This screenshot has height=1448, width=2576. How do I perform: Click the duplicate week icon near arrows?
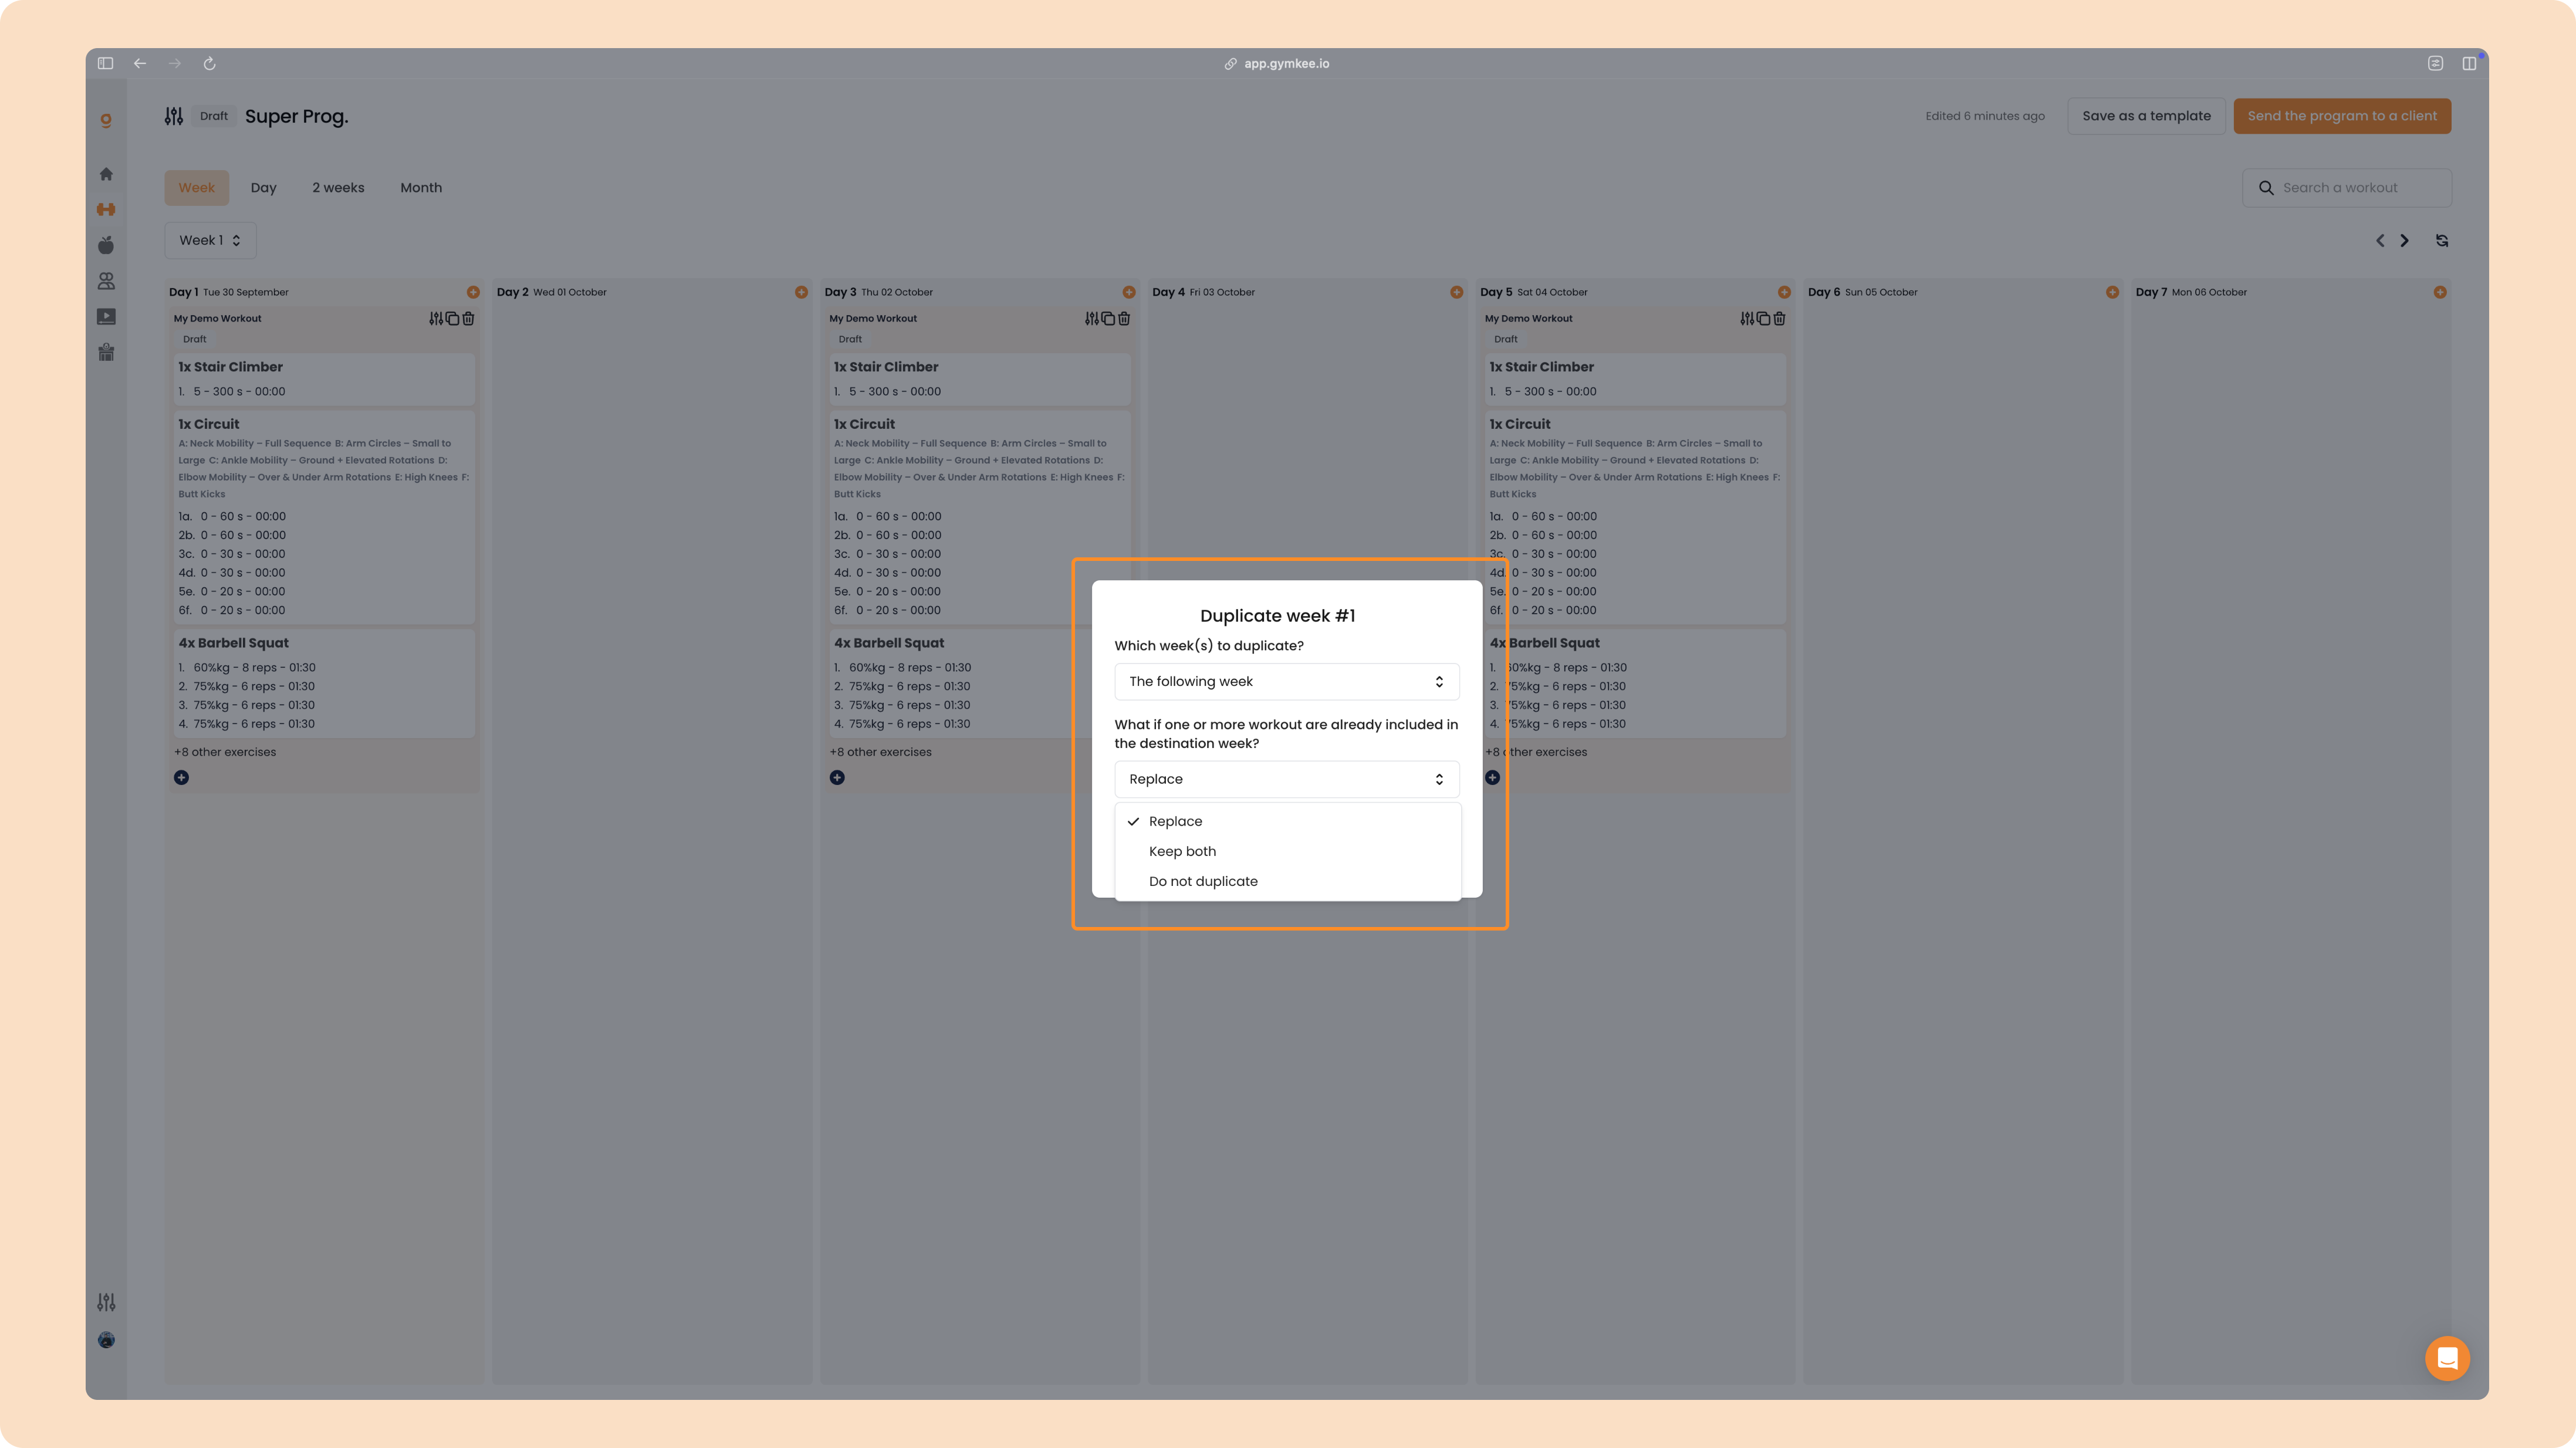(x=2442, y=240)
